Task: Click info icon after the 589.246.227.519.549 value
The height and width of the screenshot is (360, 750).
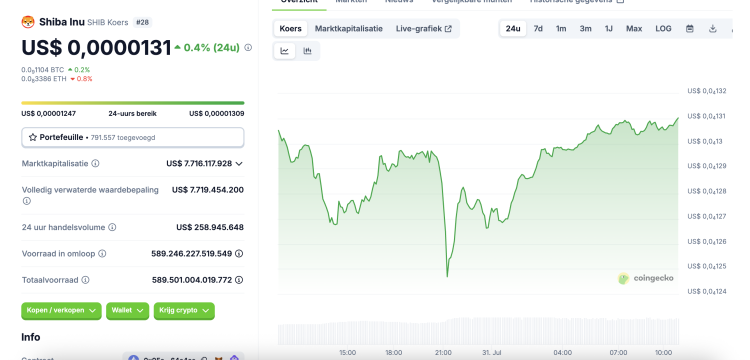Action: point(239,253)
